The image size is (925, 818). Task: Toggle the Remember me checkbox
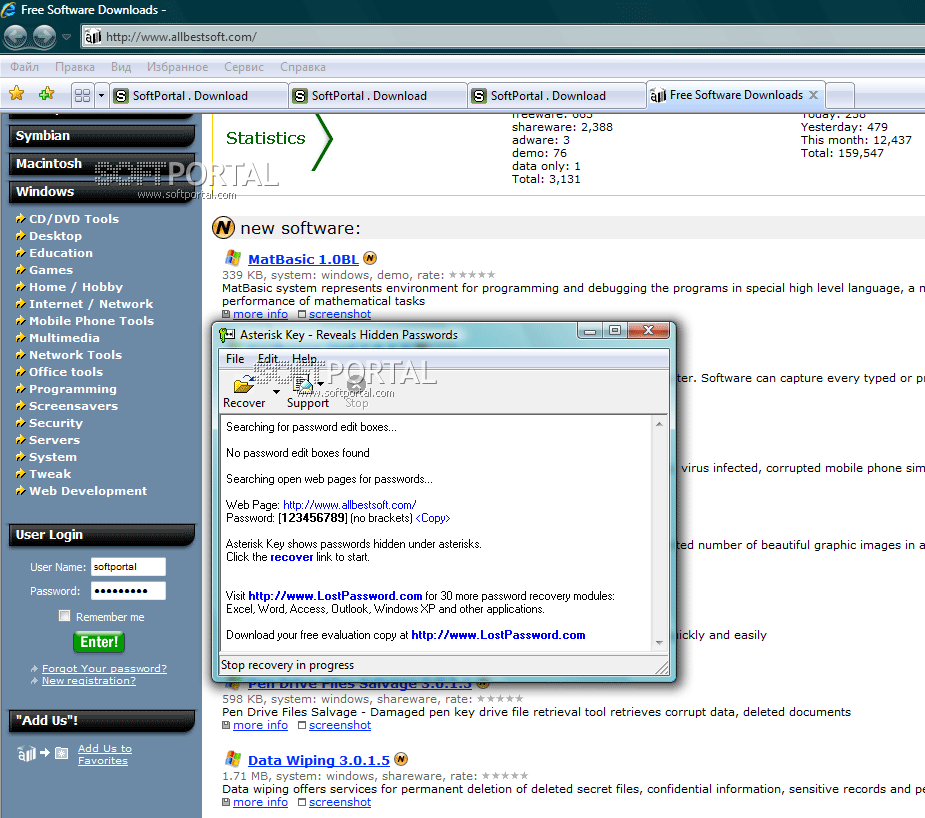pyautogui.click(x=64, y=616)
